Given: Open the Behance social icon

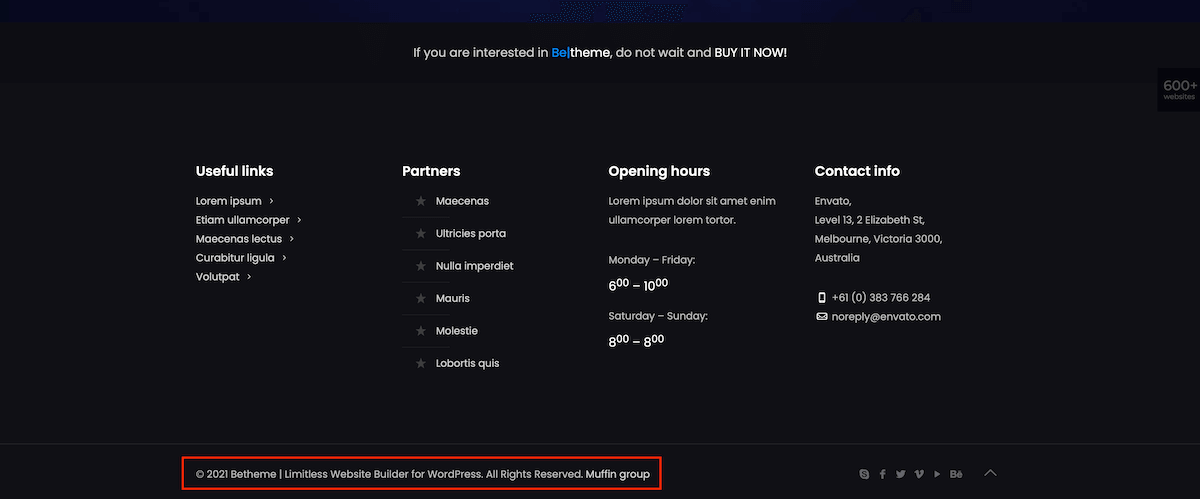Looking at the screenshot, I should tap(956, 474).
